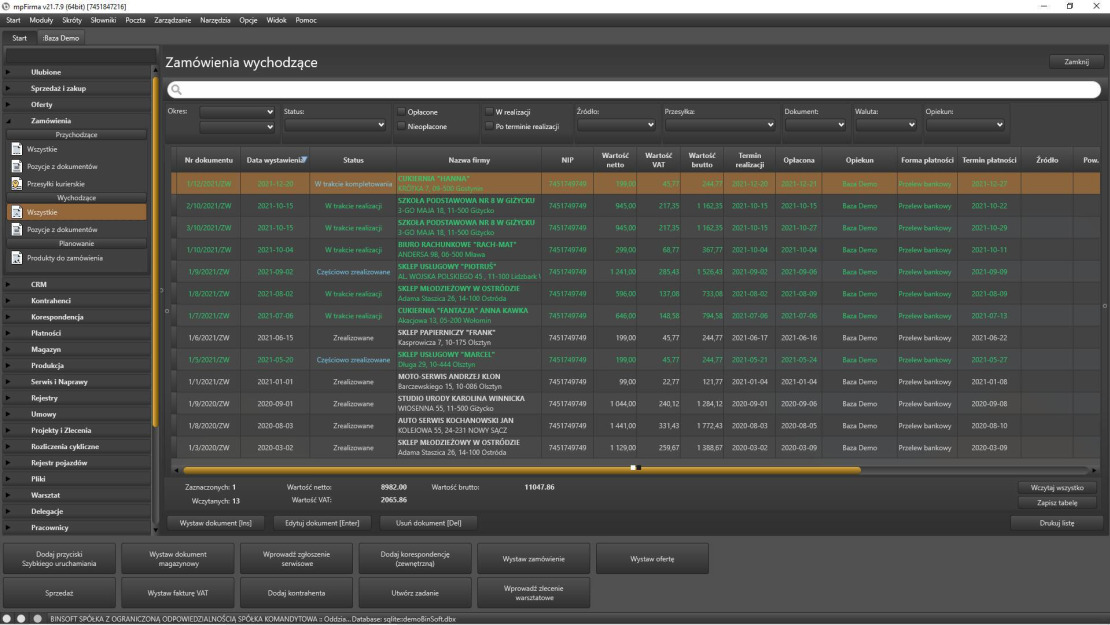Enable the Opłacone checkbox
1110x625 pixels.
click(401, 112)
